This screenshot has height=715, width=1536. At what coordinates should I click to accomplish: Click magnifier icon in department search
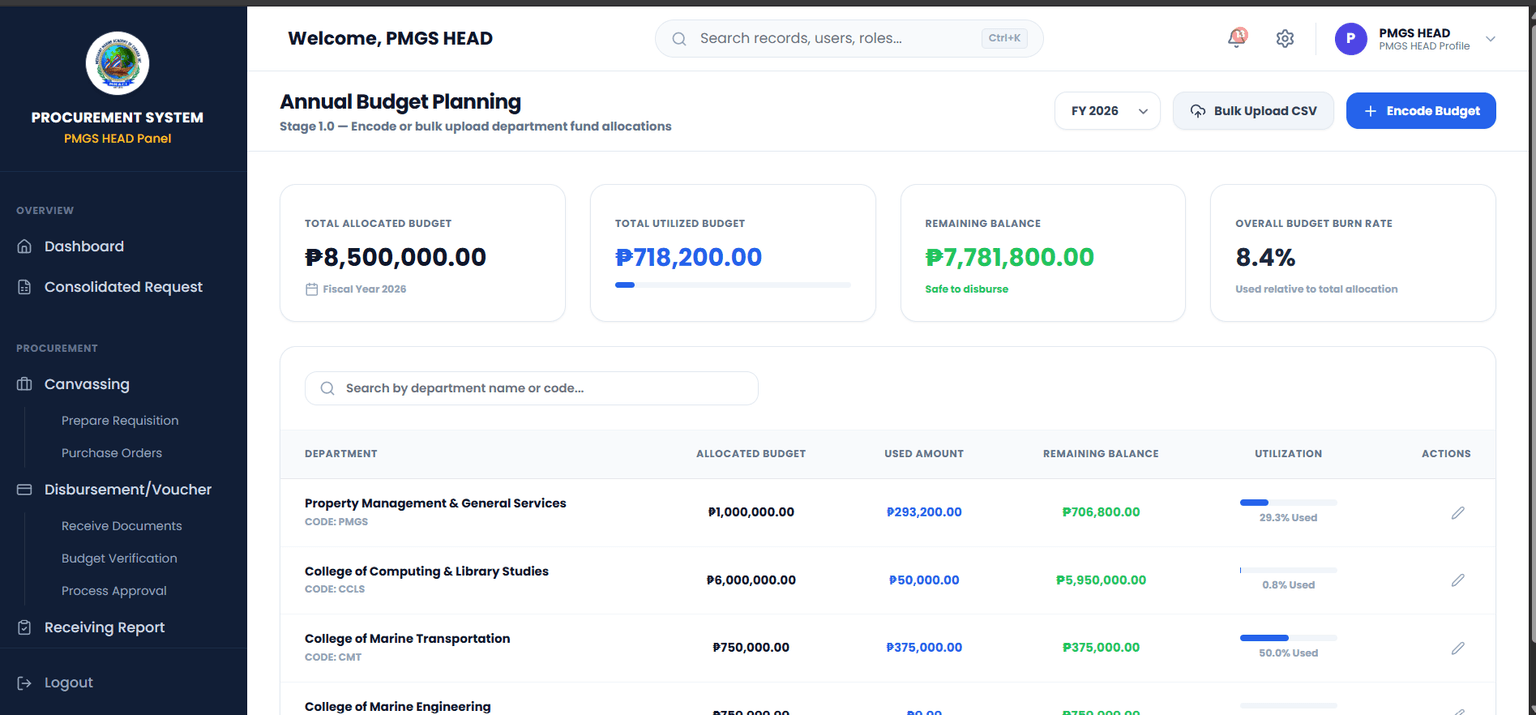click(327, 388)
